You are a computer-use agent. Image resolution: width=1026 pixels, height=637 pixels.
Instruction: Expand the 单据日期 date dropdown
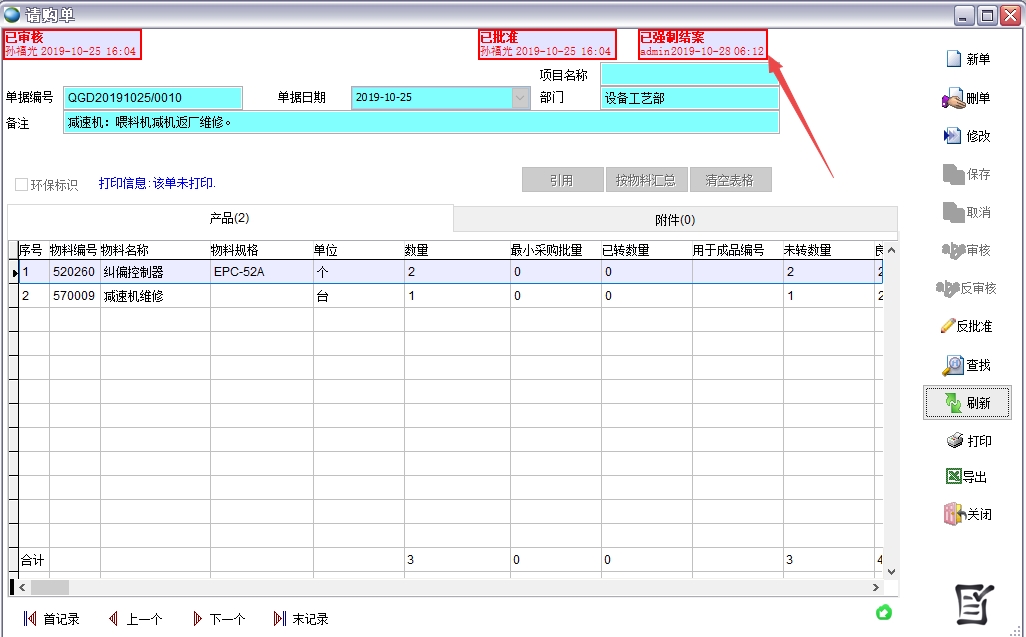click(x=520, y=98)
